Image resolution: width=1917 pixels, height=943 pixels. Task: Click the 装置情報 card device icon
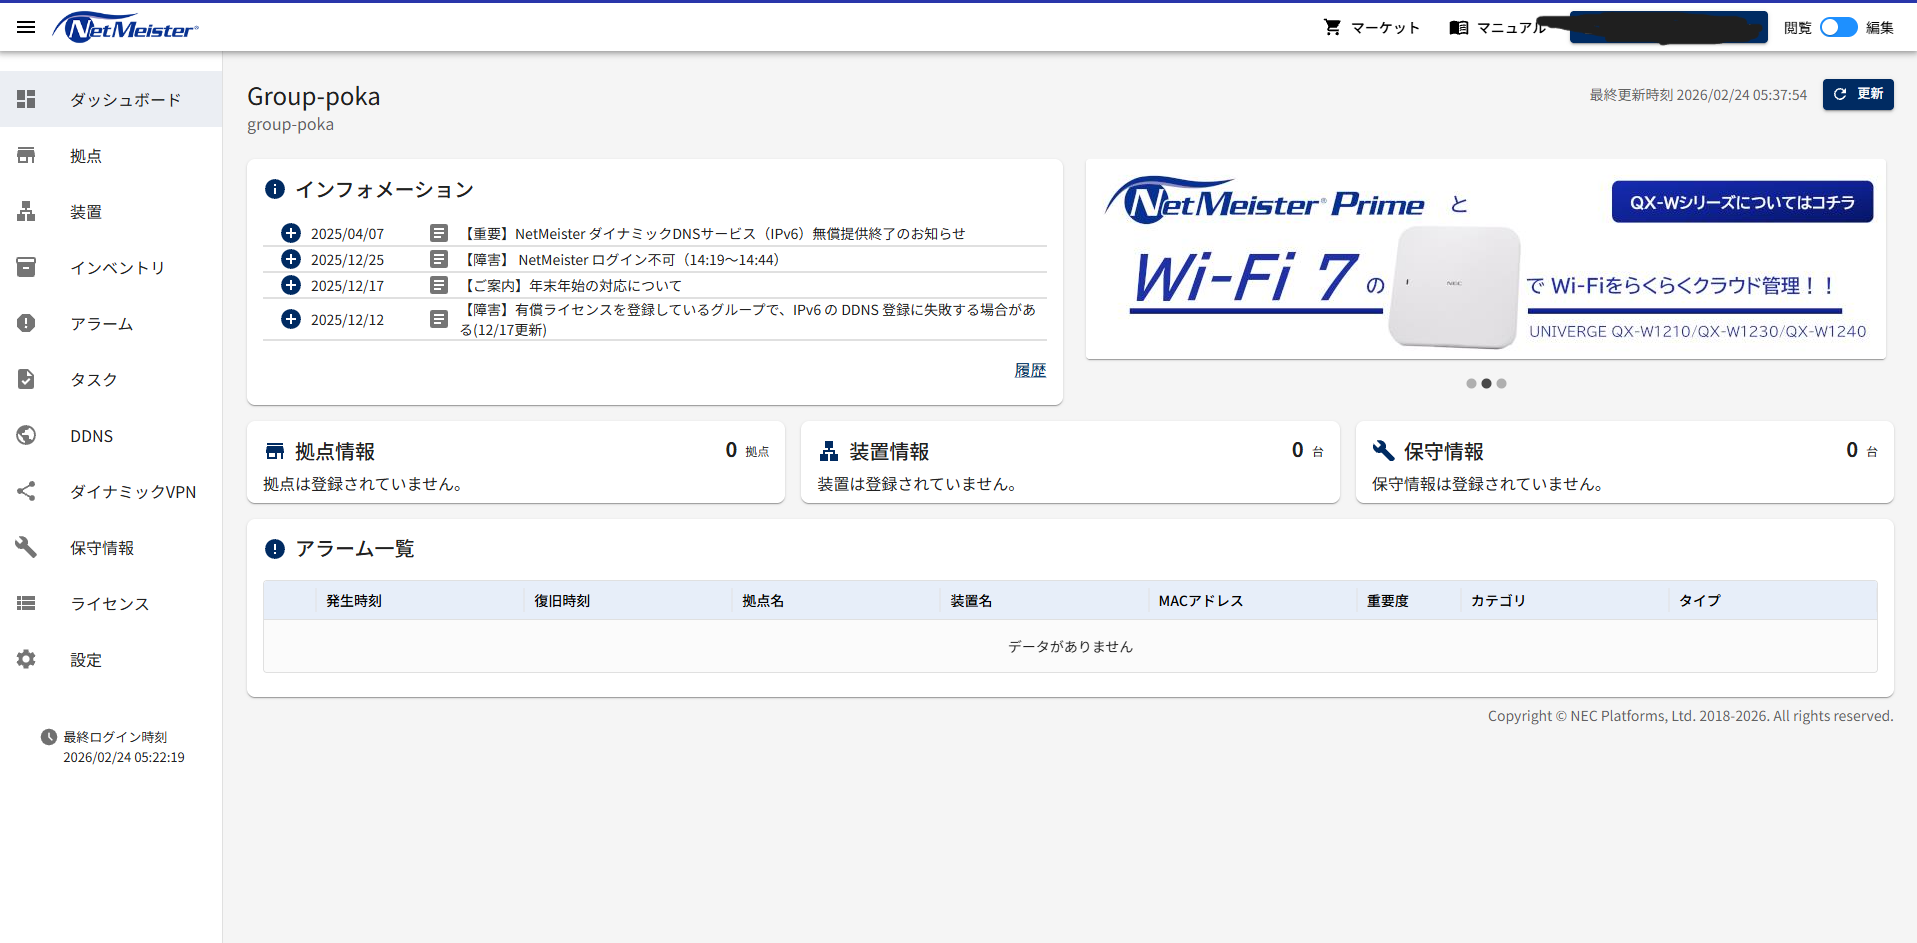829,451
